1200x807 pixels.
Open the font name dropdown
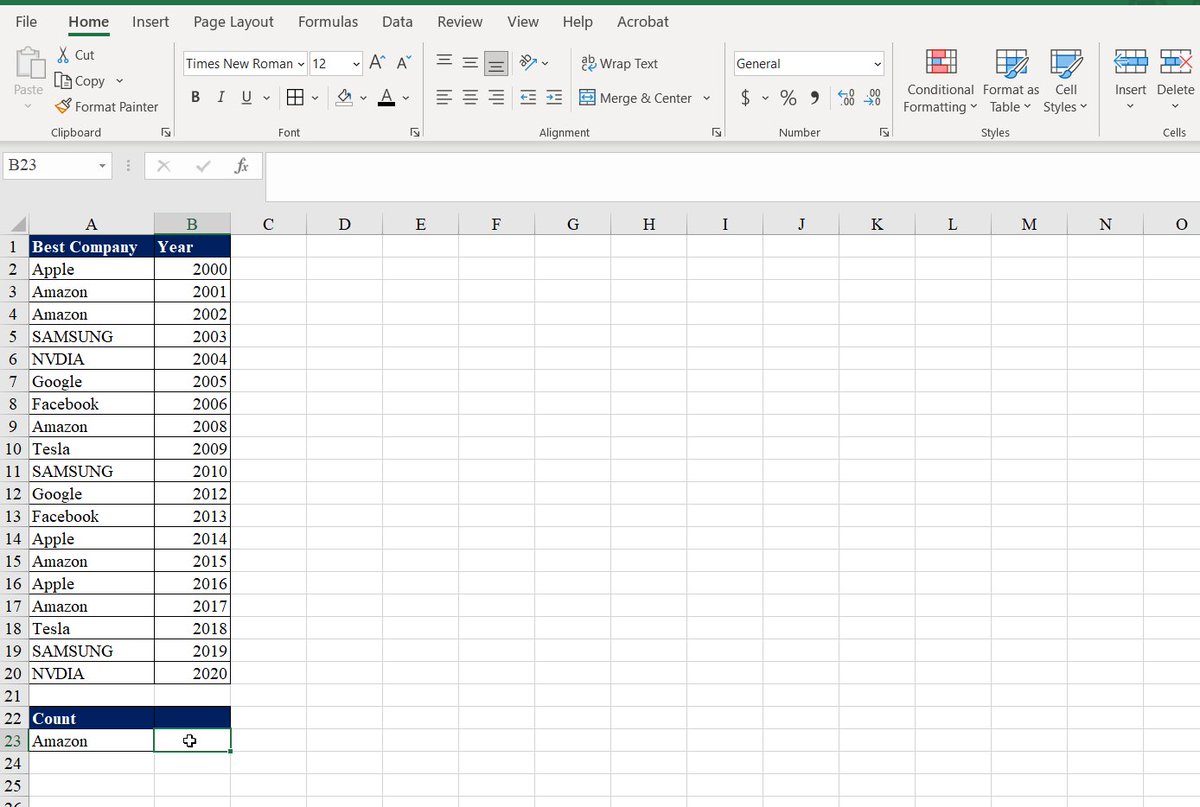302,64
